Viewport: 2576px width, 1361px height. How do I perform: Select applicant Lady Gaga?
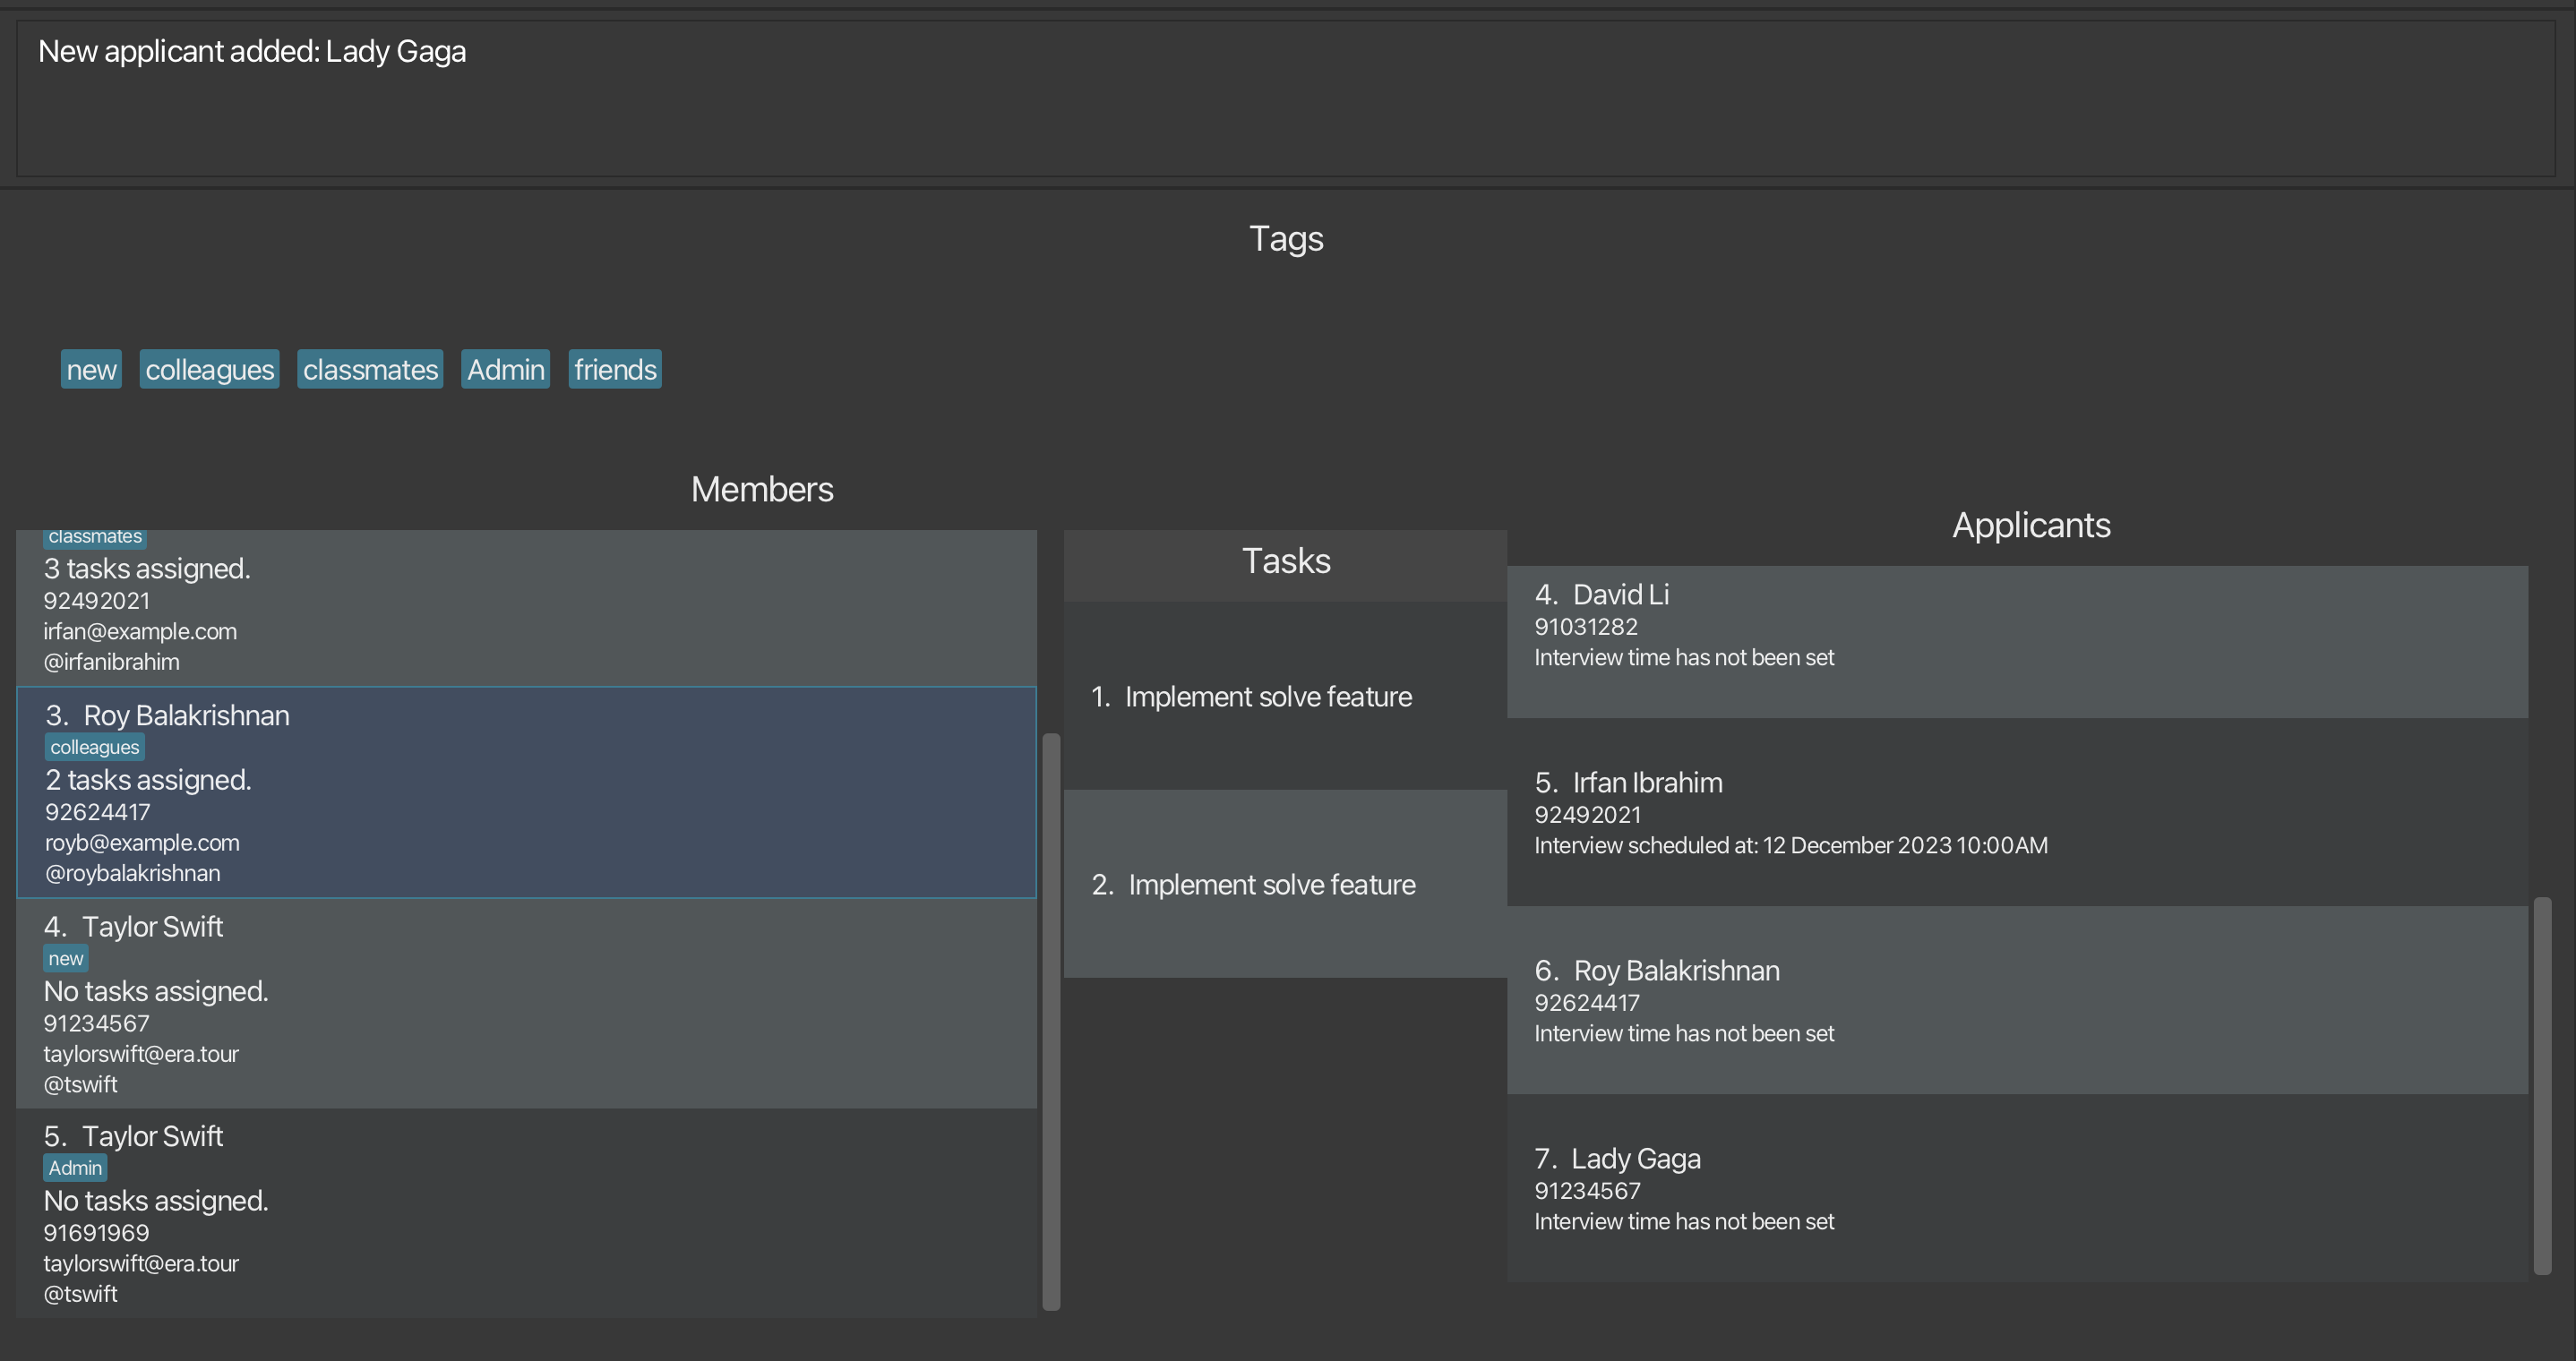[x=2016, y=1188]
